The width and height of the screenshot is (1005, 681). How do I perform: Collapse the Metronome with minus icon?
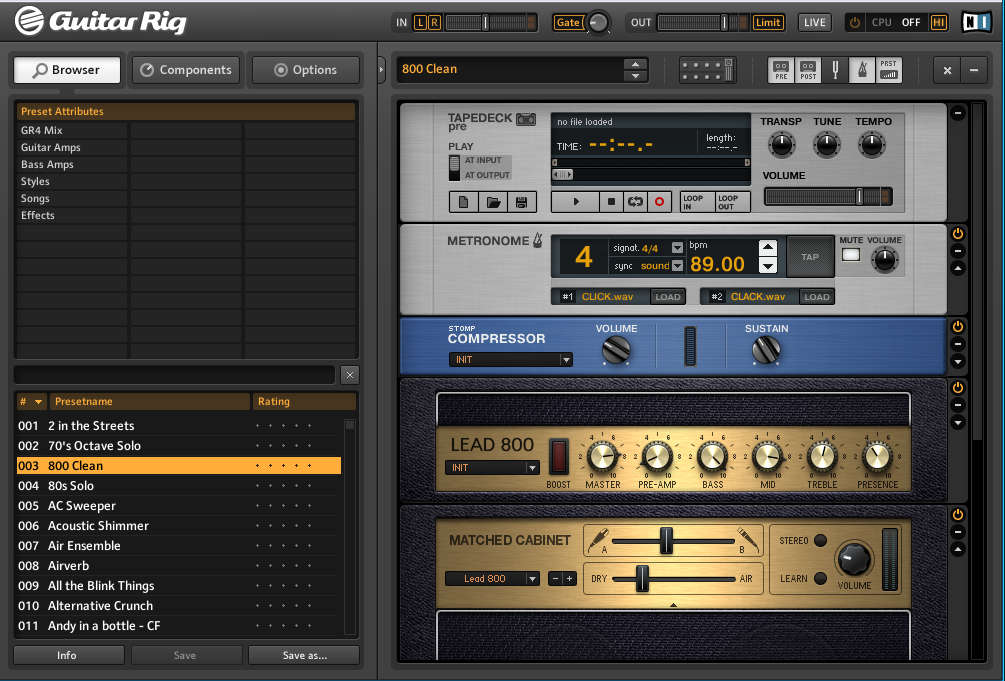[x=958, y=251]
